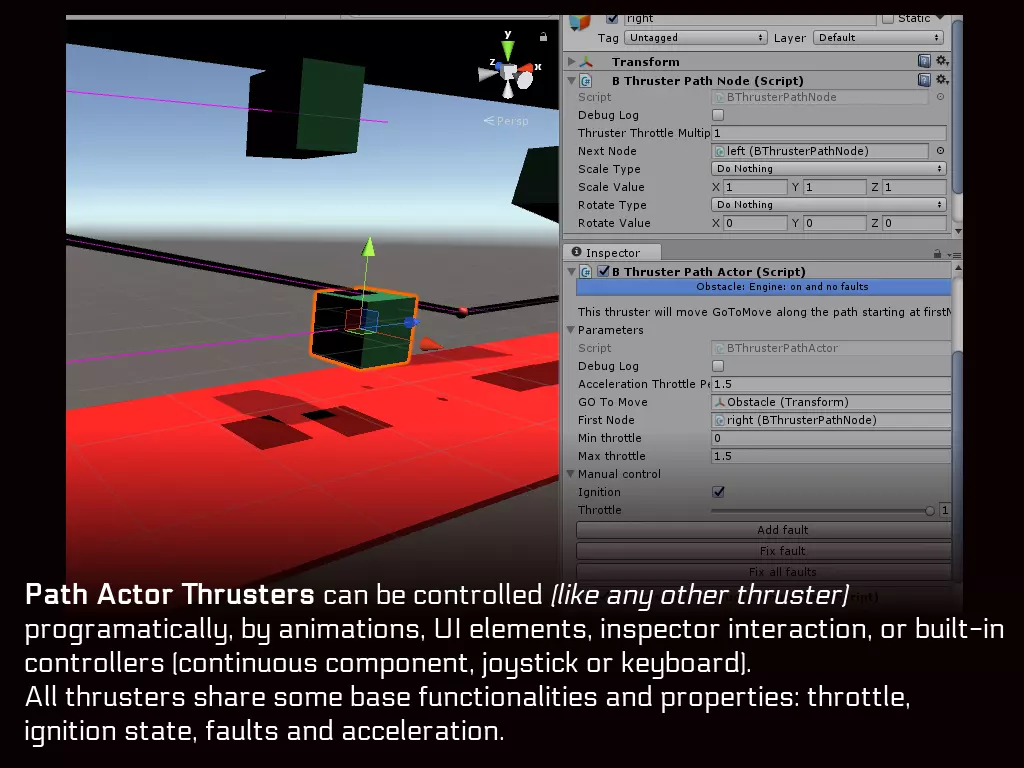Click the Rotate Value Y field
1024x768 pixels.
pyautogui.click(x=835, y=223)
